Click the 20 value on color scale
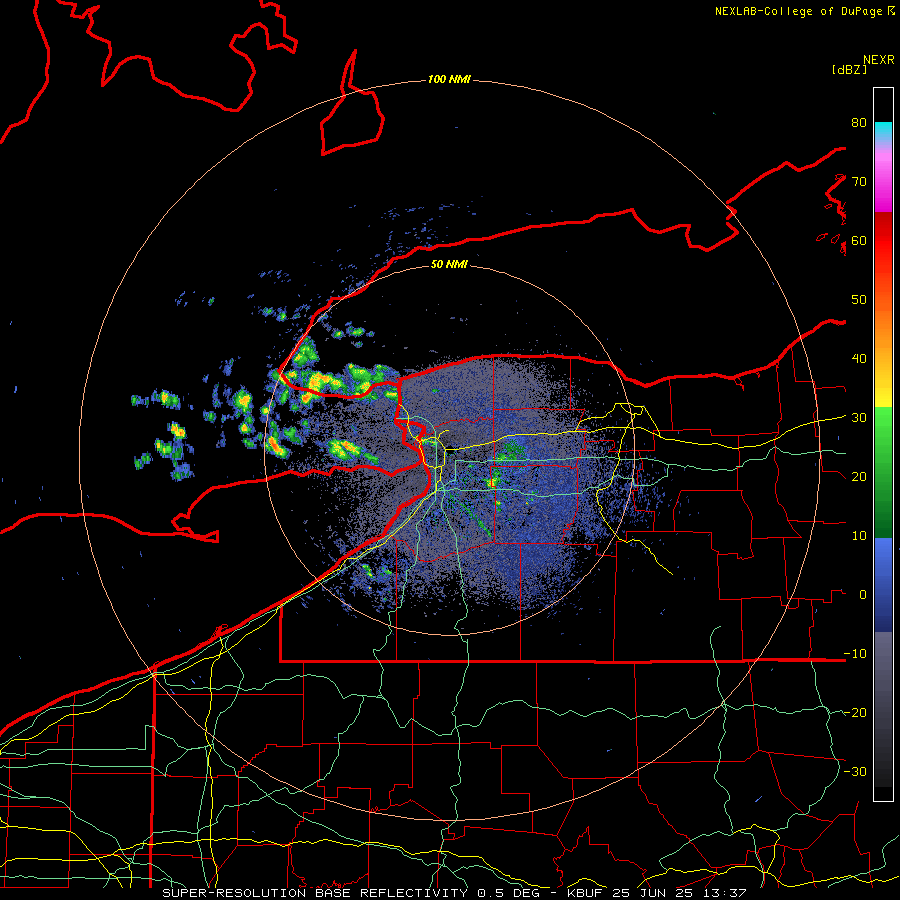This screenshot has width=900, height=900. click(859, 476)
